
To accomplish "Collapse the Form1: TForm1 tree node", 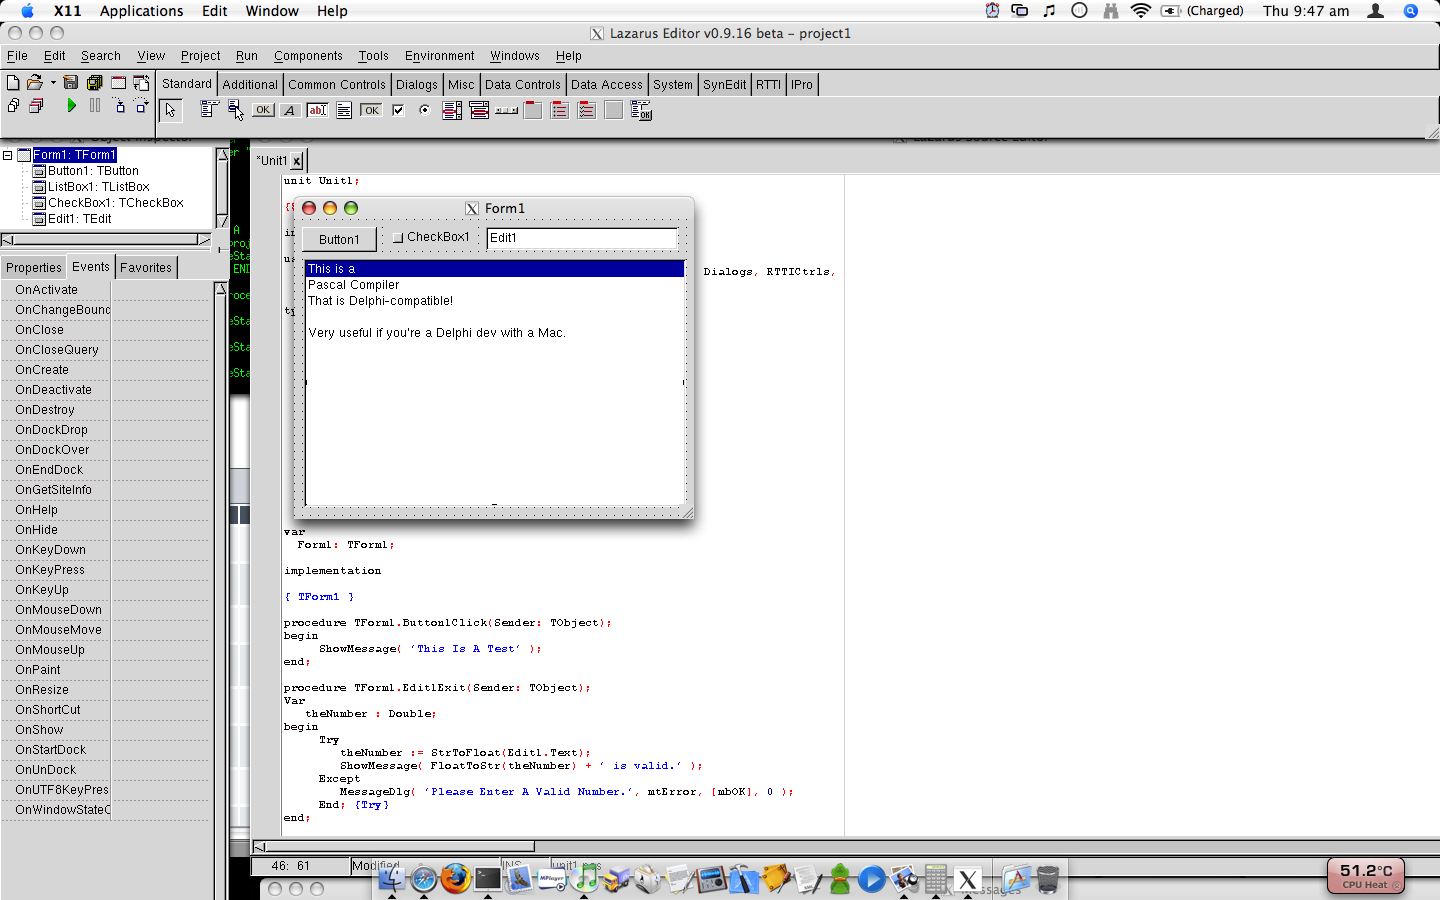I will click(7, 155).
